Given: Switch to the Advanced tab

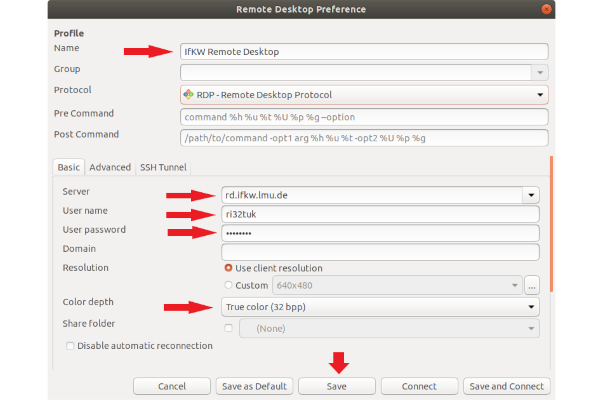Looking at the screenshot, I should click(x=110, y=167).
